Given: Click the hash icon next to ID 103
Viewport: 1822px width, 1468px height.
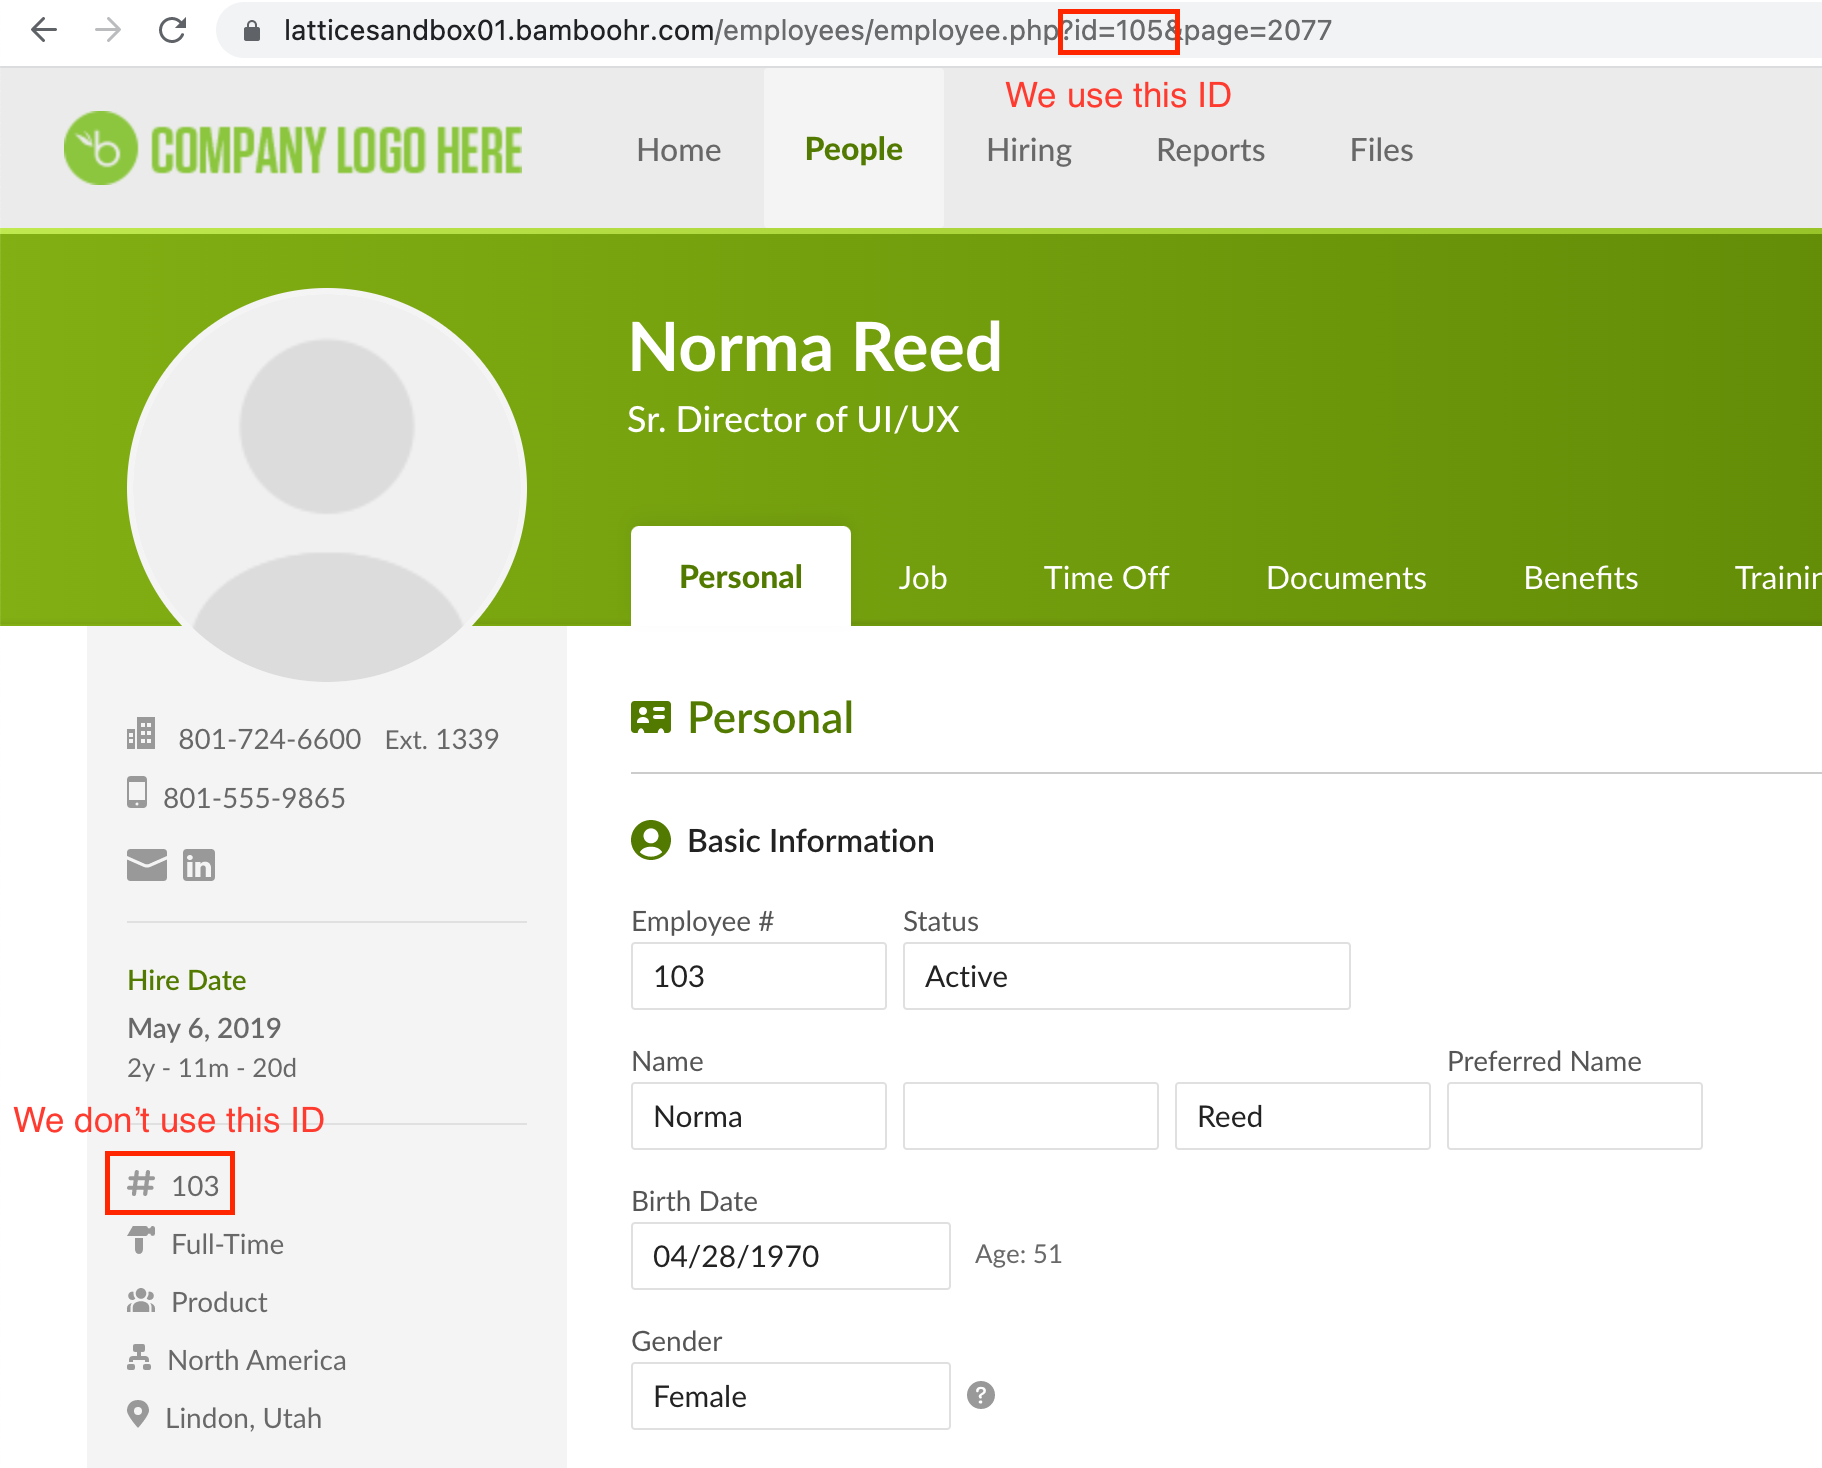Looking at the screenshot, I should pos(140,1184).
